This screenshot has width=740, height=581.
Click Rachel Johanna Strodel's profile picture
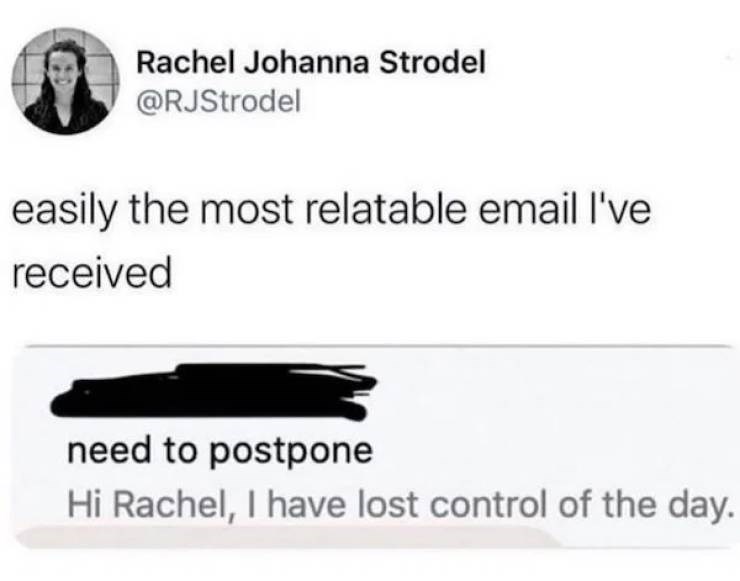(65, 80)
